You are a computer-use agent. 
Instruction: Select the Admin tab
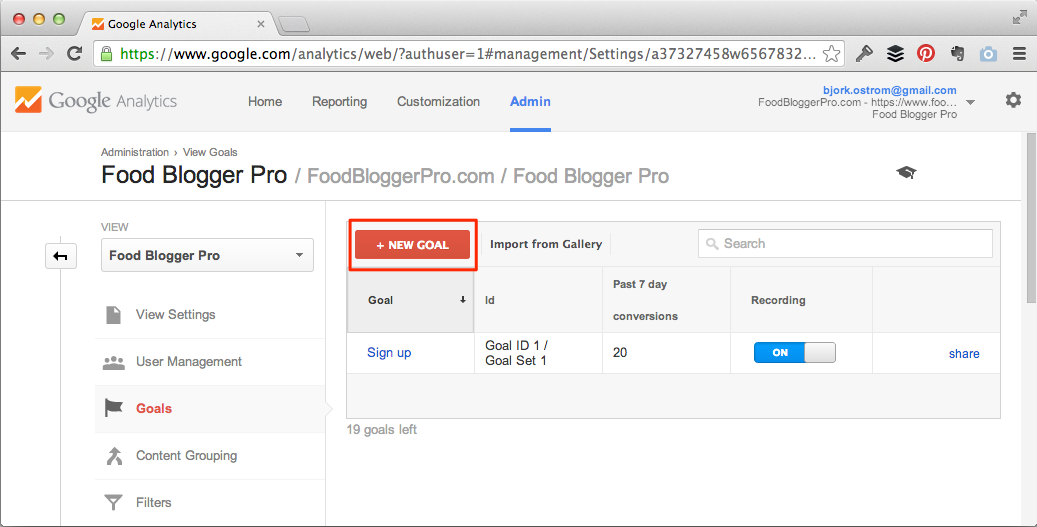click(530, 101)
